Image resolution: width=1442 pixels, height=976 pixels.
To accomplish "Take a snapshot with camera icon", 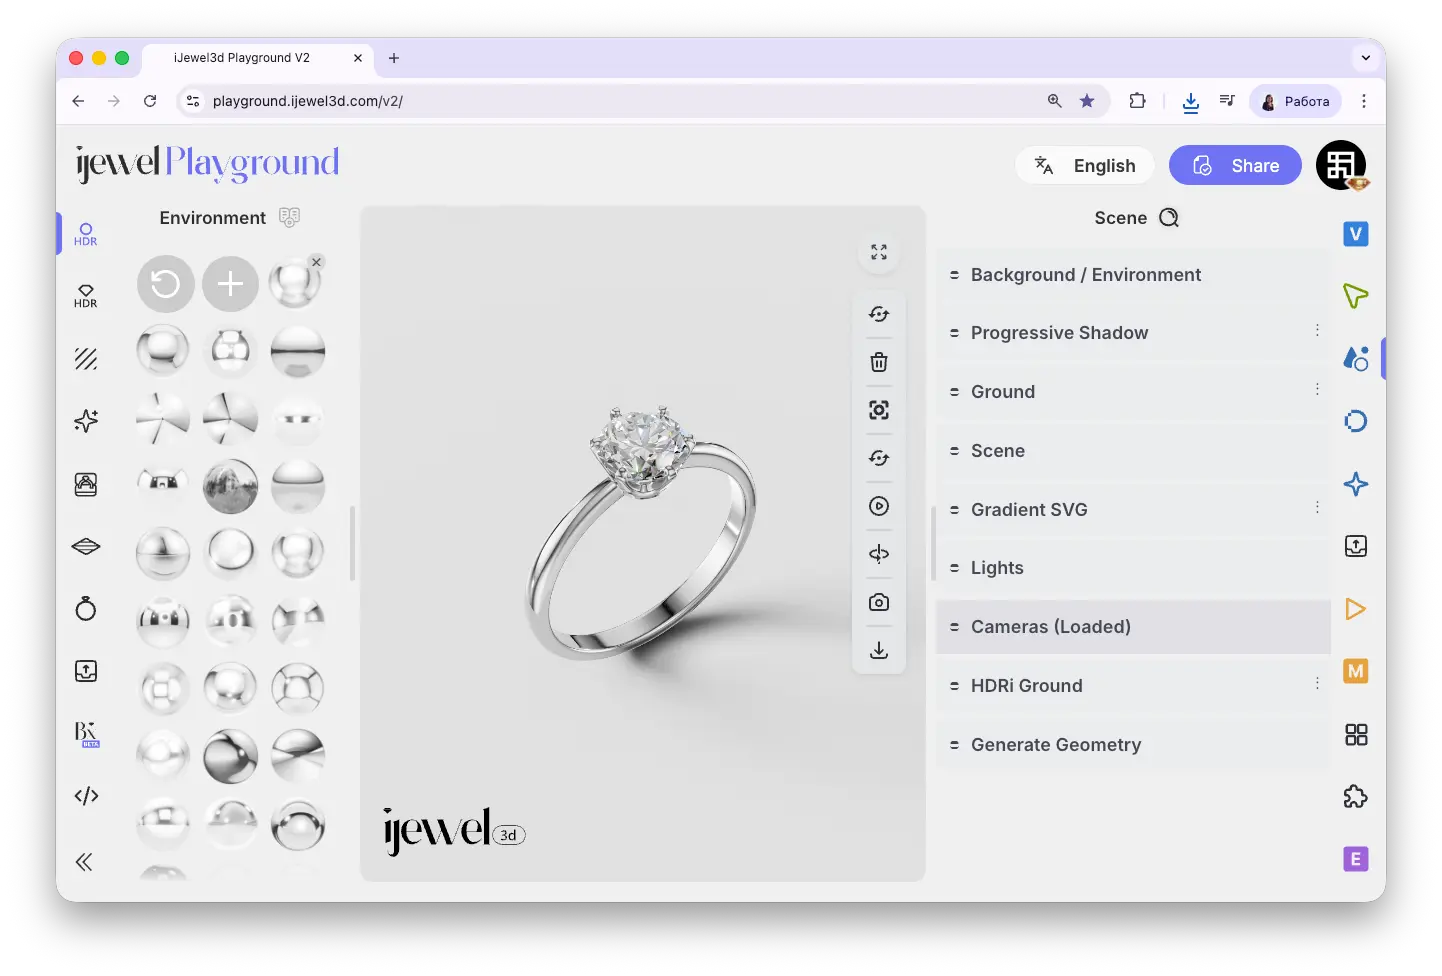I will click(x=879, y=602).
